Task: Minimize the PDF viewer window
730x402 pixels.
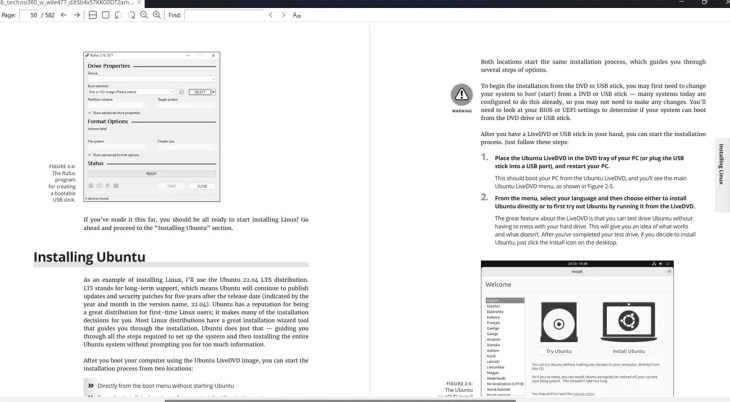Action: point(681,2)
